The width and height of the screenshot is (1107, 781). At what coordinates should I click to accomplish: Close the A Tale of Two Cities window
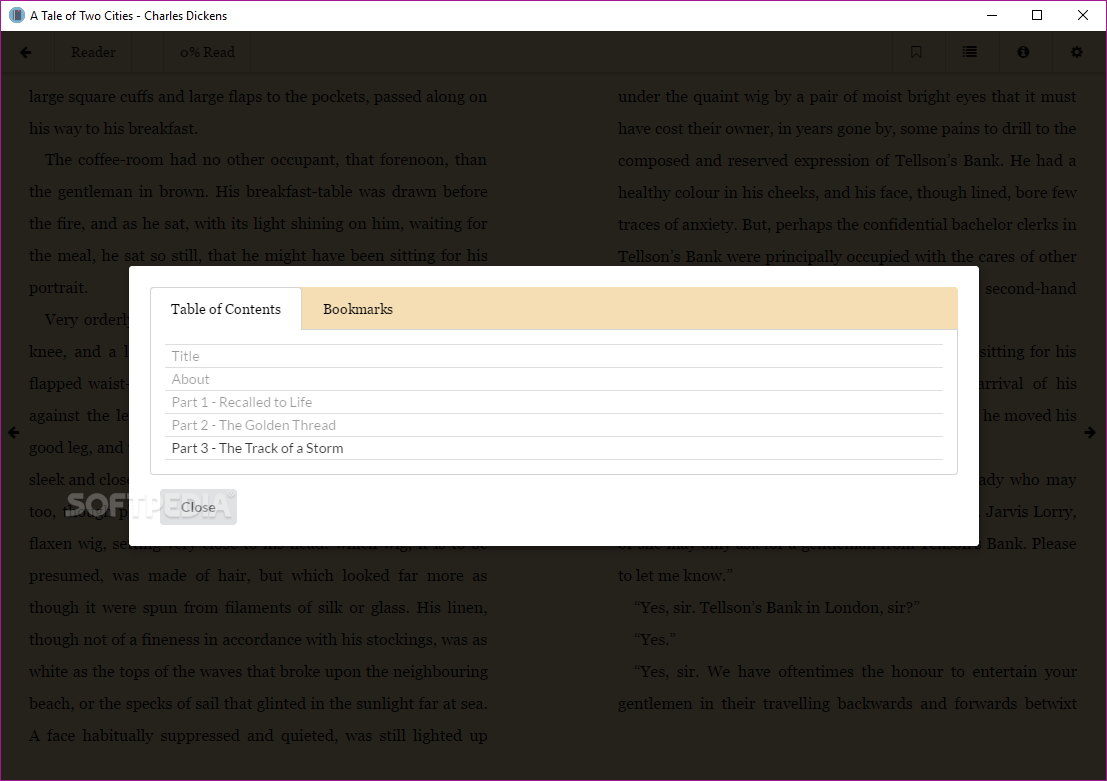(x=1083, y=16)
